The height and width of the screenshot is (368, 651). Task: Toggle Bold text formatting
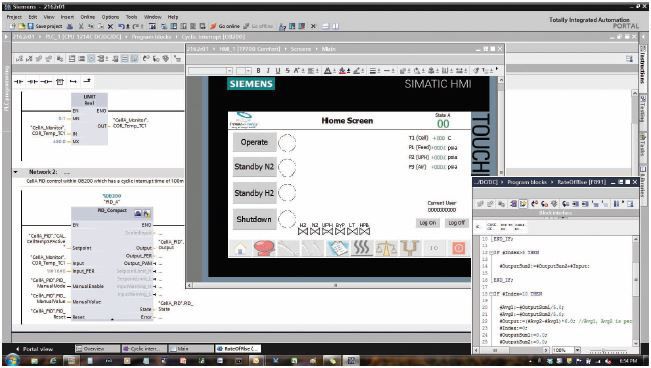[259, 71]
